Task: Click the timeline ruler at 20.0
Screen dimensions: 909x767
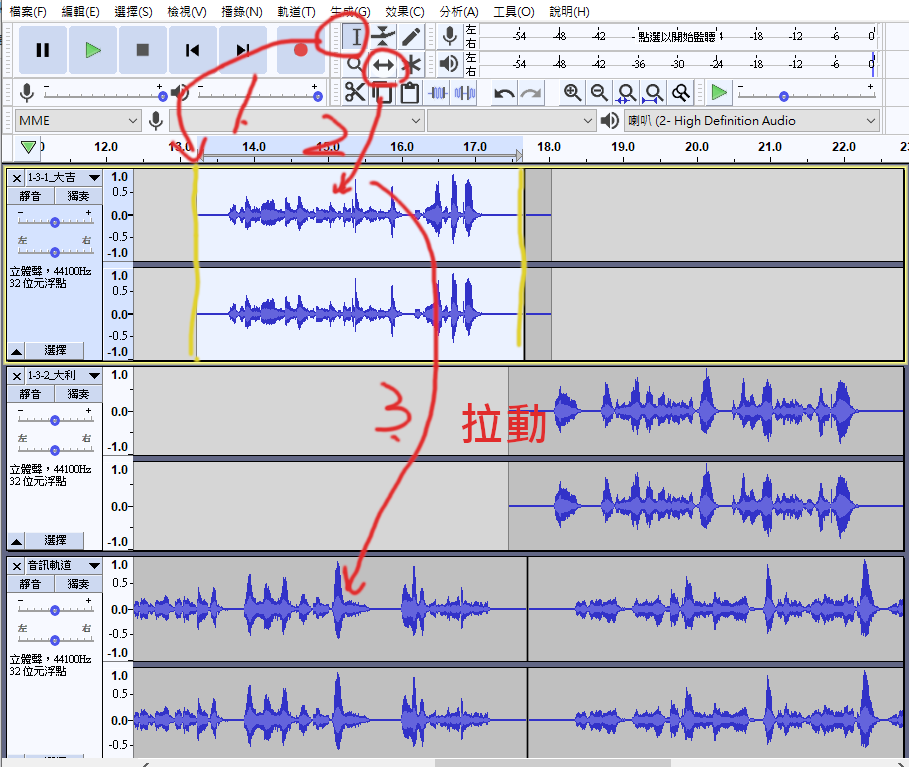Action: (696, 147)
